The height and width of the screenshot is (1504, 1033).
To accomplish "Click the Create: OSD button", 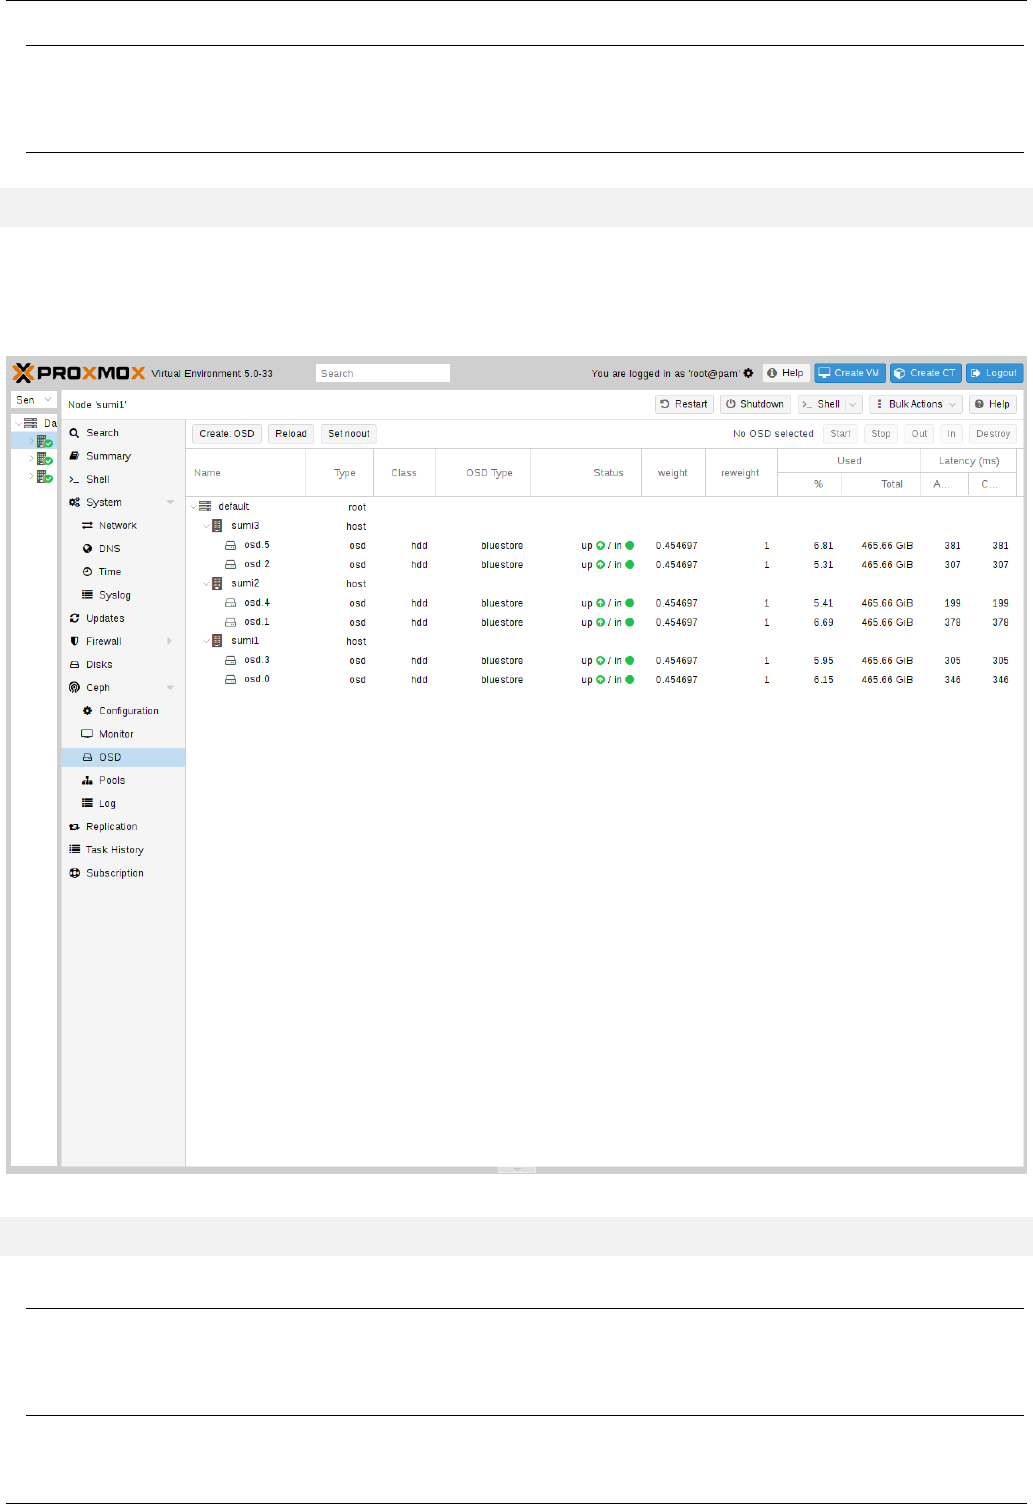I will pyautogui.click(x=227, y=434).
